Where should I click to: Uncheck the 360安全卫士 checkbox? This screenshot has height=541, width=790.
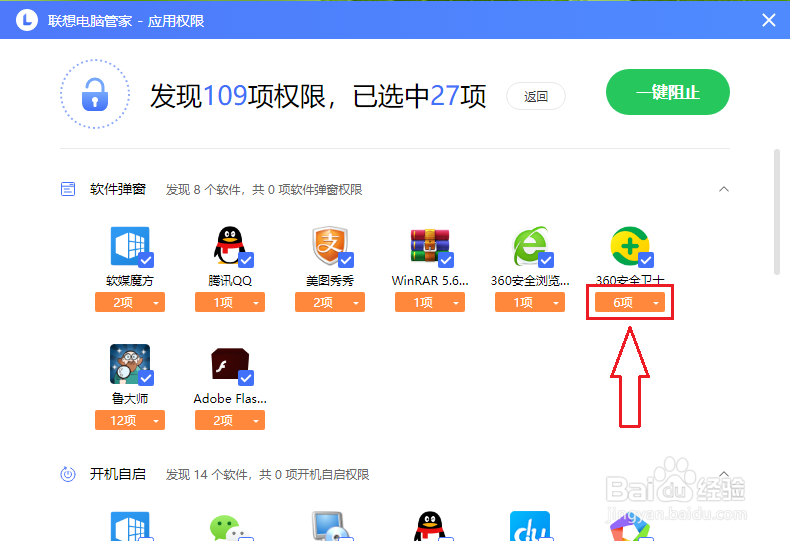[646, 260]
